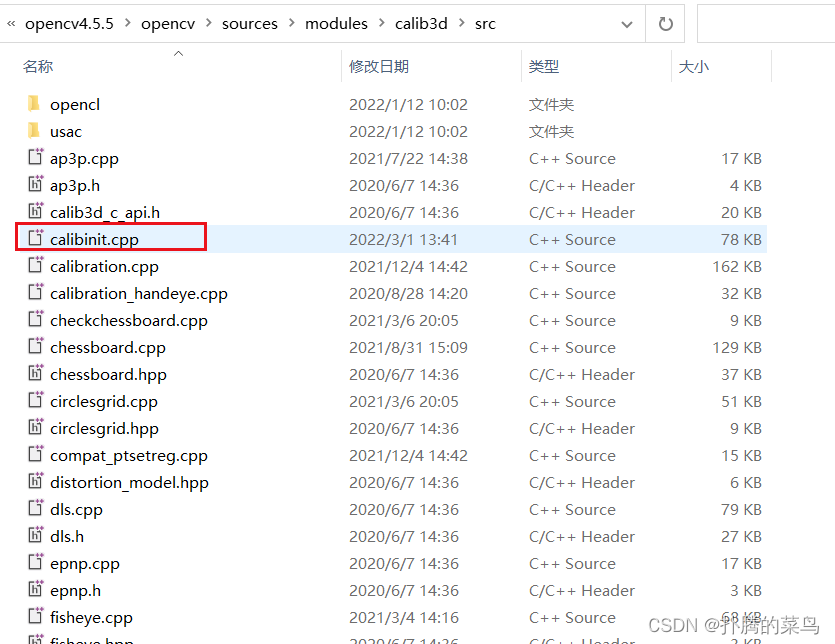Click the ap3p.h header file icon

tap(36, 184)
